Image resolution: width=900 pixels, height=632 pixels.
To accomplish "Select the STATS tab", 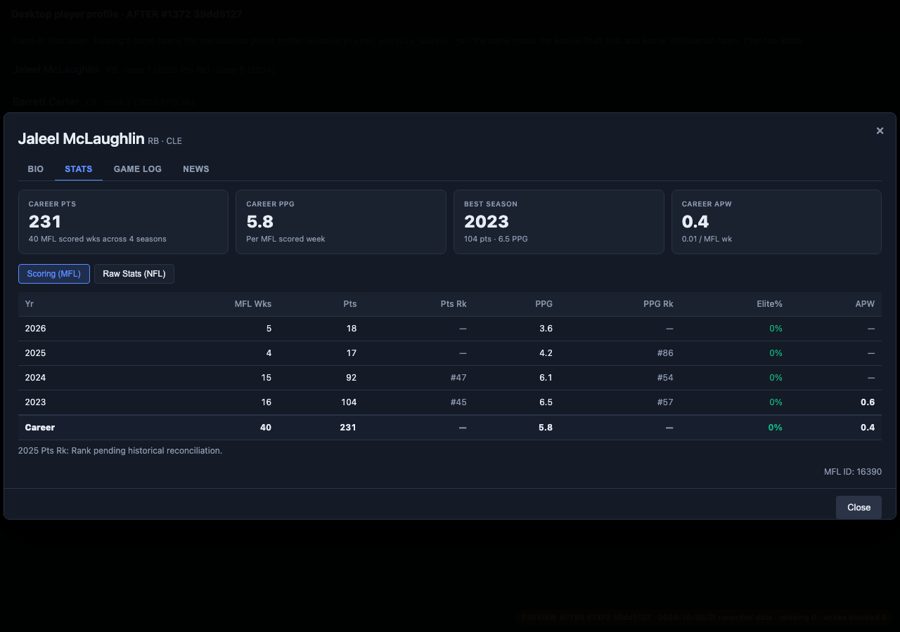I will 79,169.
